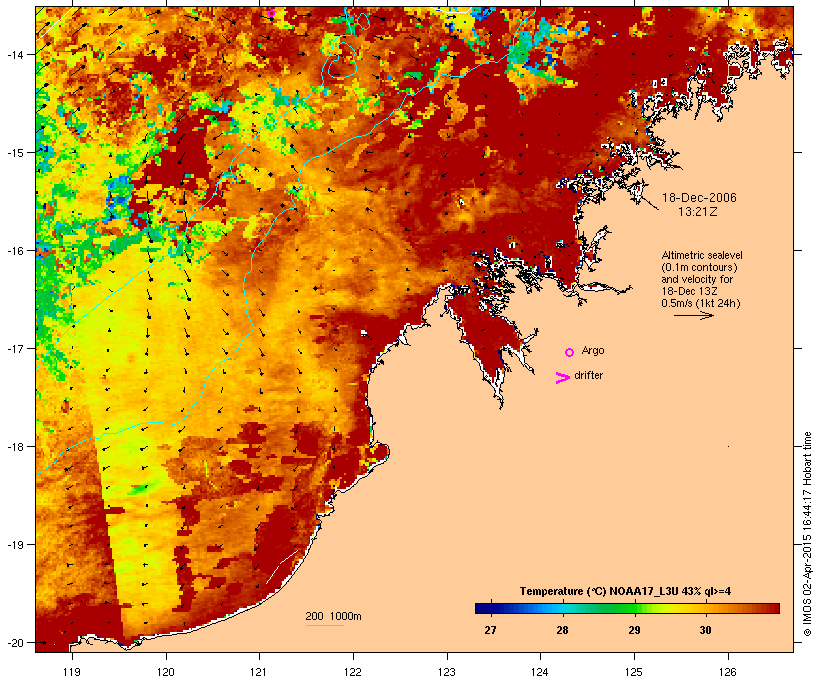
Task: Click the '126' longitude axis label
Action: point(727,672)
